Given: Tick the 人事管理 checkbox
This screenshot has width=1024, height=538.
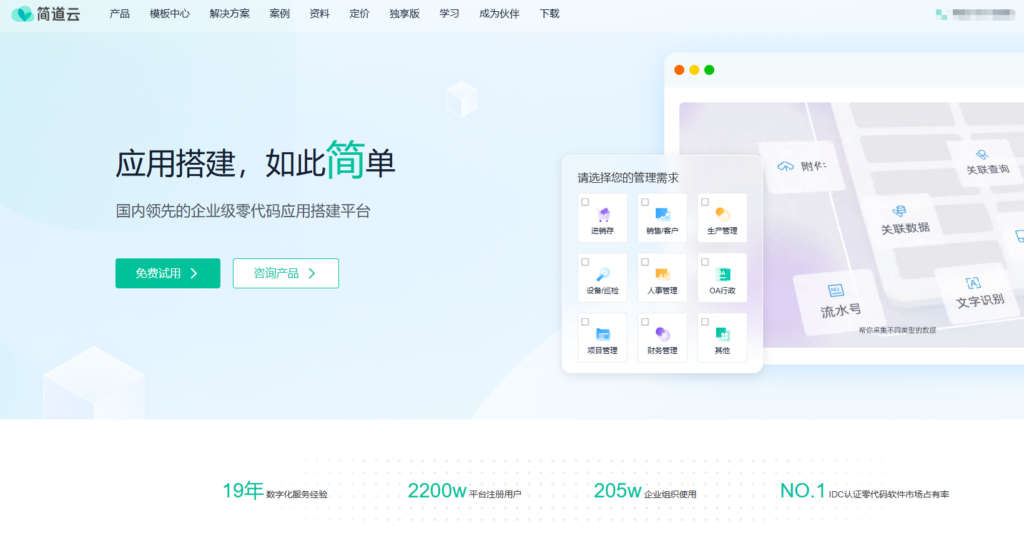Looking at the screenshot, I should [x=645, y=262].
